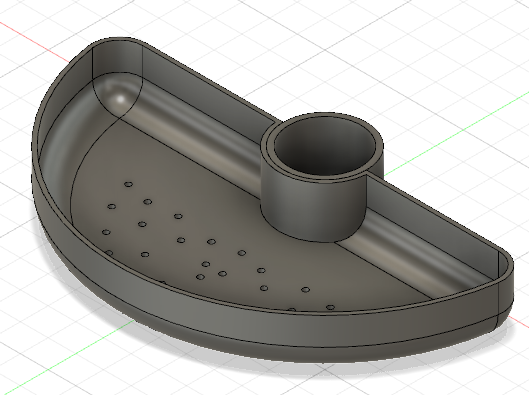The height and width of the screenshot is (395, 529).
Task: Click the rightmost small drain hole on the floor
Action: pyautogui.click(x=331, y=307)
